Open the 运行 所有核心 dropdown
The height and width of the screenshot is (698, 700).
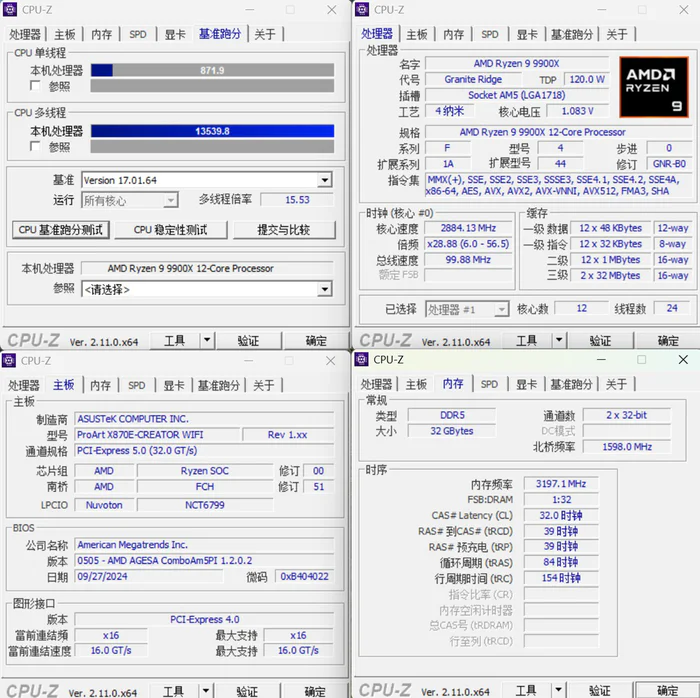[171, 201]
